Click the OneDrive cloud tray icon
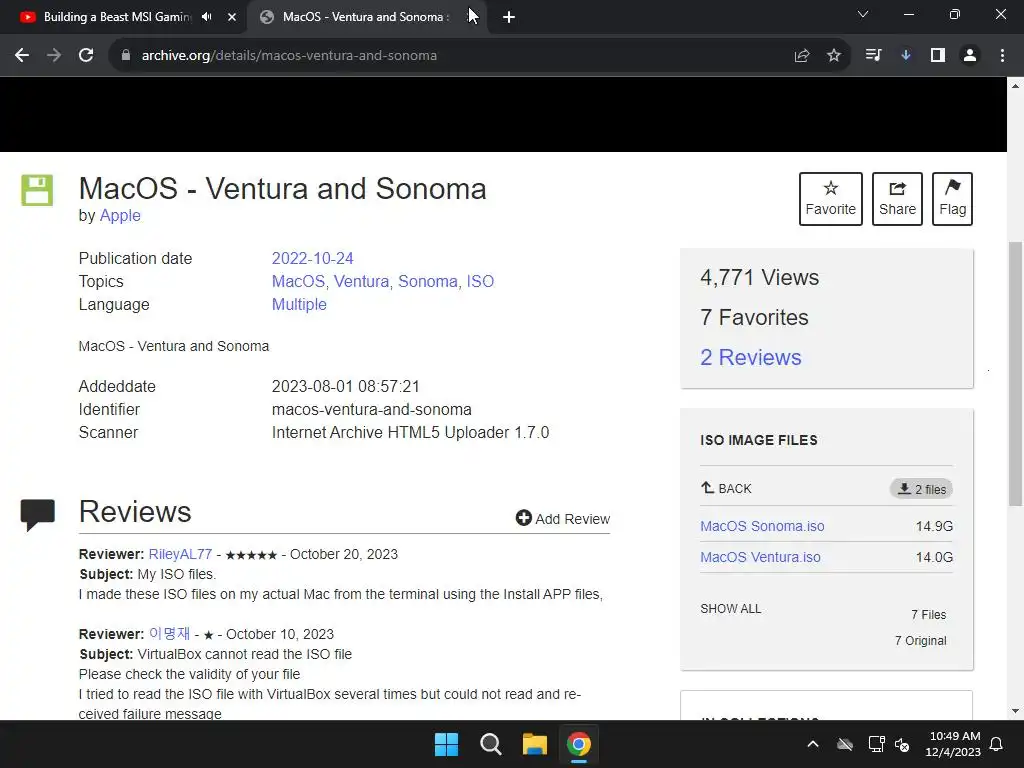The image size is (1024, 768). (845, 744)
